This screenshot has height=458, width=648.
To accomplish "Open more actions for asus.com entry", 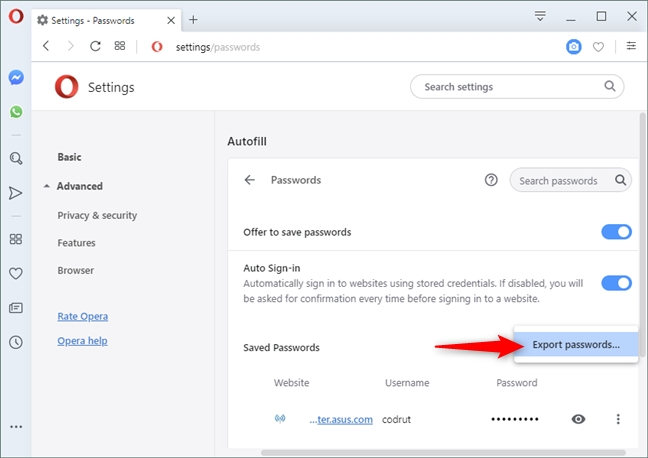I will (x=618, y=419).
